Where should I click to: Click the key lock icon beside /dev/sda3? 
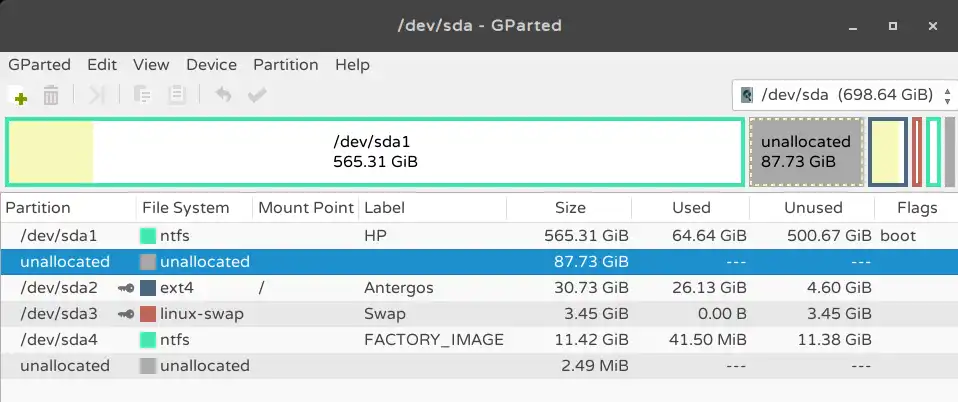(126, 314)
